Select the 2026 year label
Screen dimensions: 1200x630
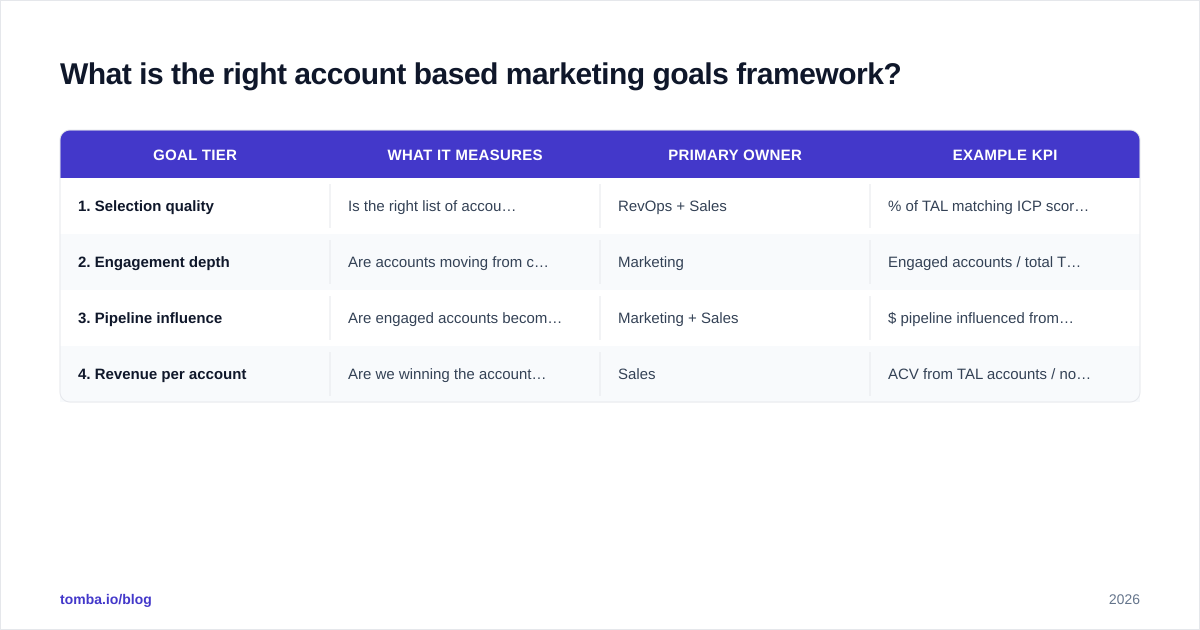(x=1124, y=599)
